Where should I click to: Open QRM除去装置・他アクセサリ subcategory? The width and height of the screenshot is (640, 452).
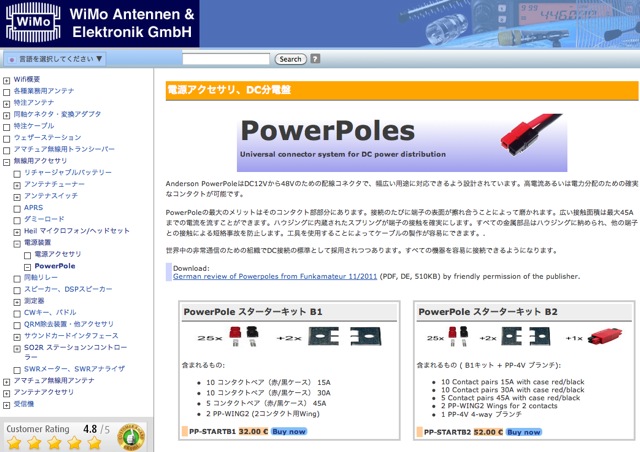tap(69, 324)
